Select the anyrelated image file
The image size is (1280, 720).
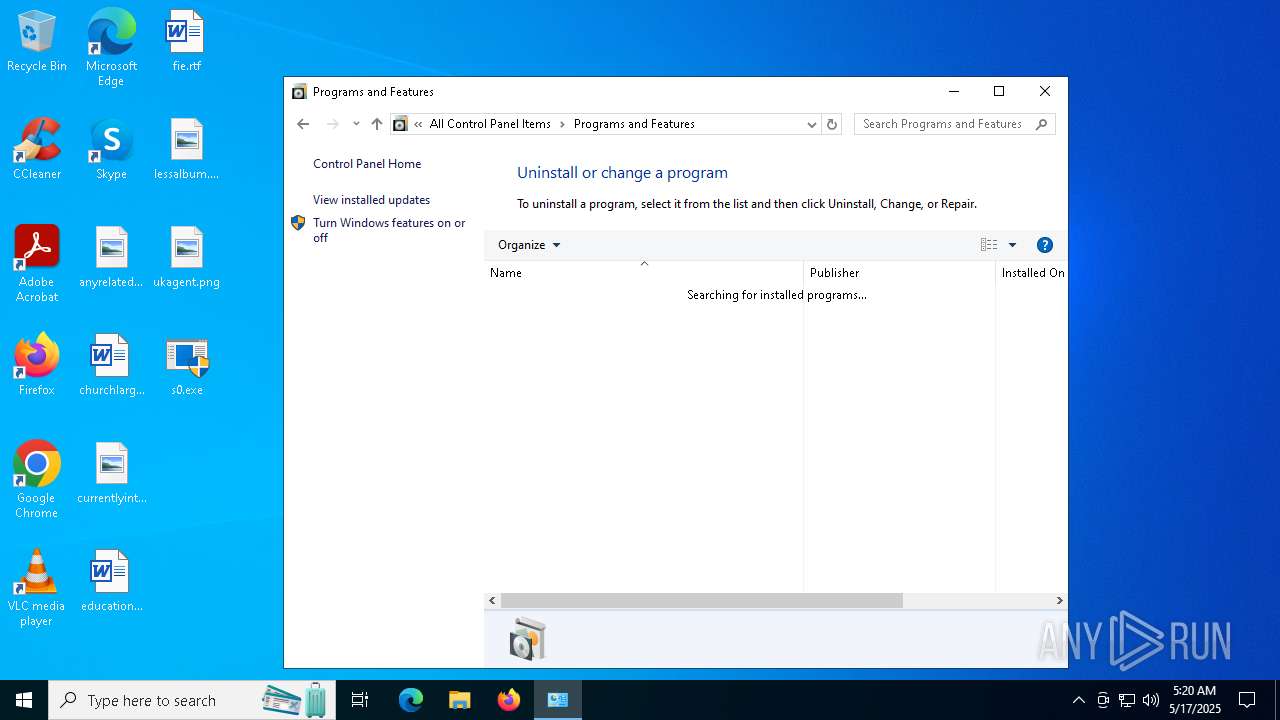point(111,258)
